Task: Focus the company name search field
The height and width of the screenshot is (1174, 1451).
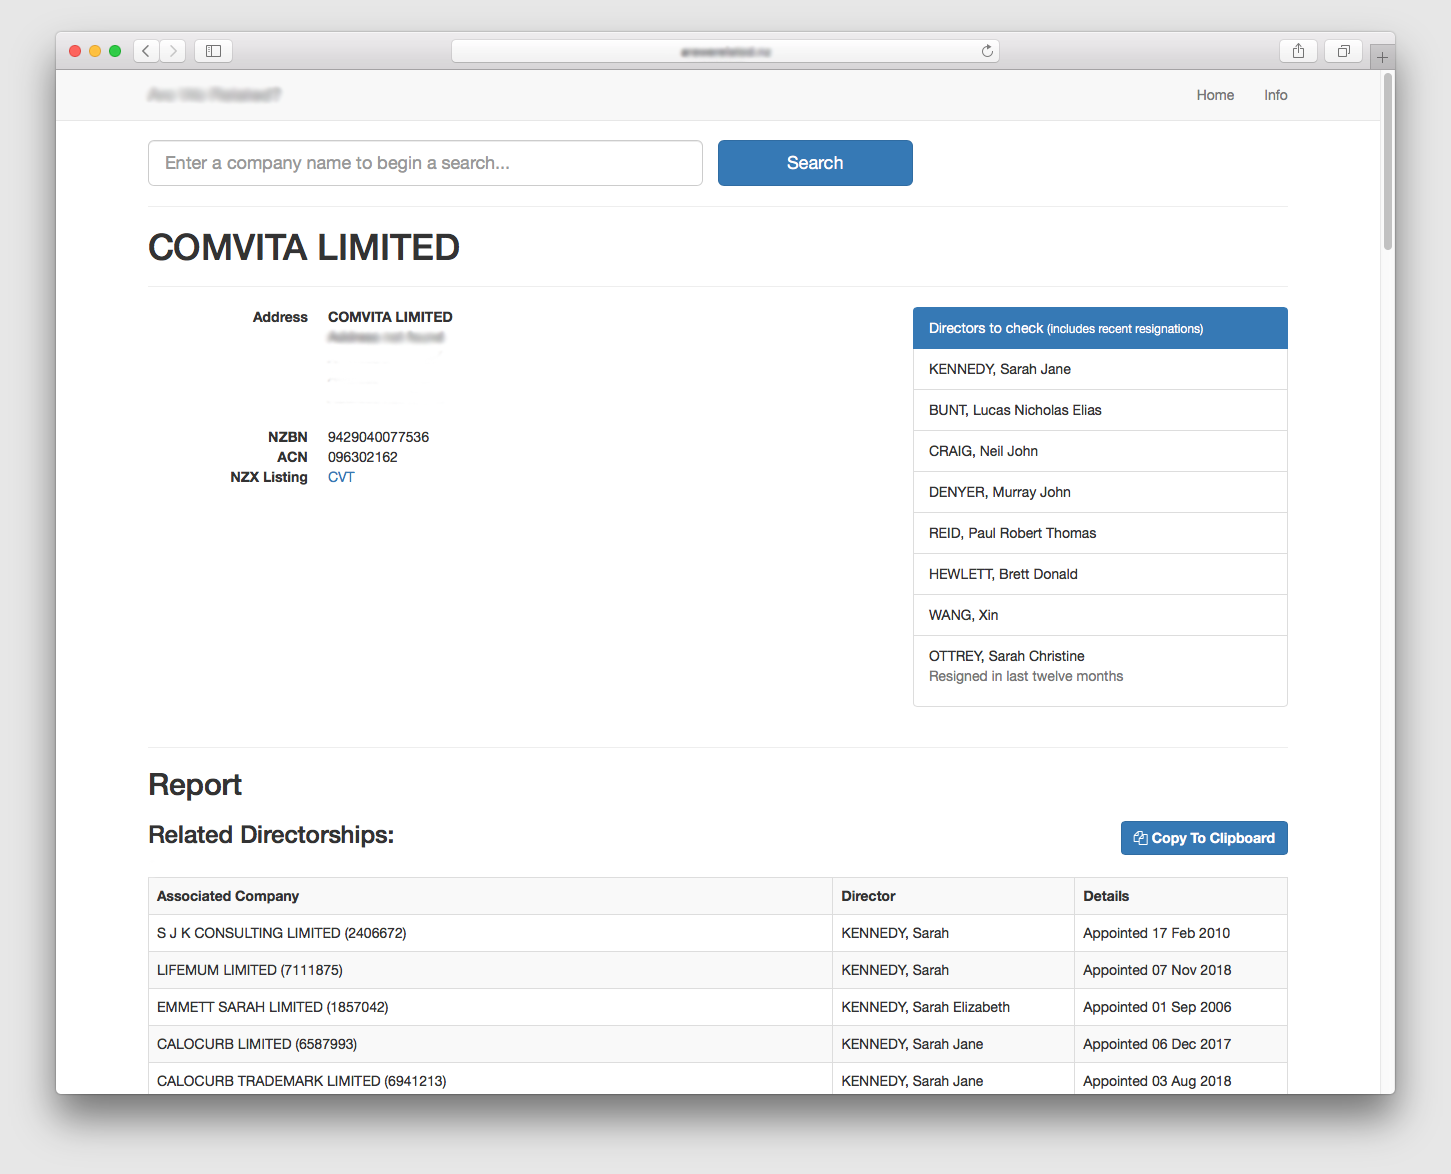Action: click(x=425, y=163)
